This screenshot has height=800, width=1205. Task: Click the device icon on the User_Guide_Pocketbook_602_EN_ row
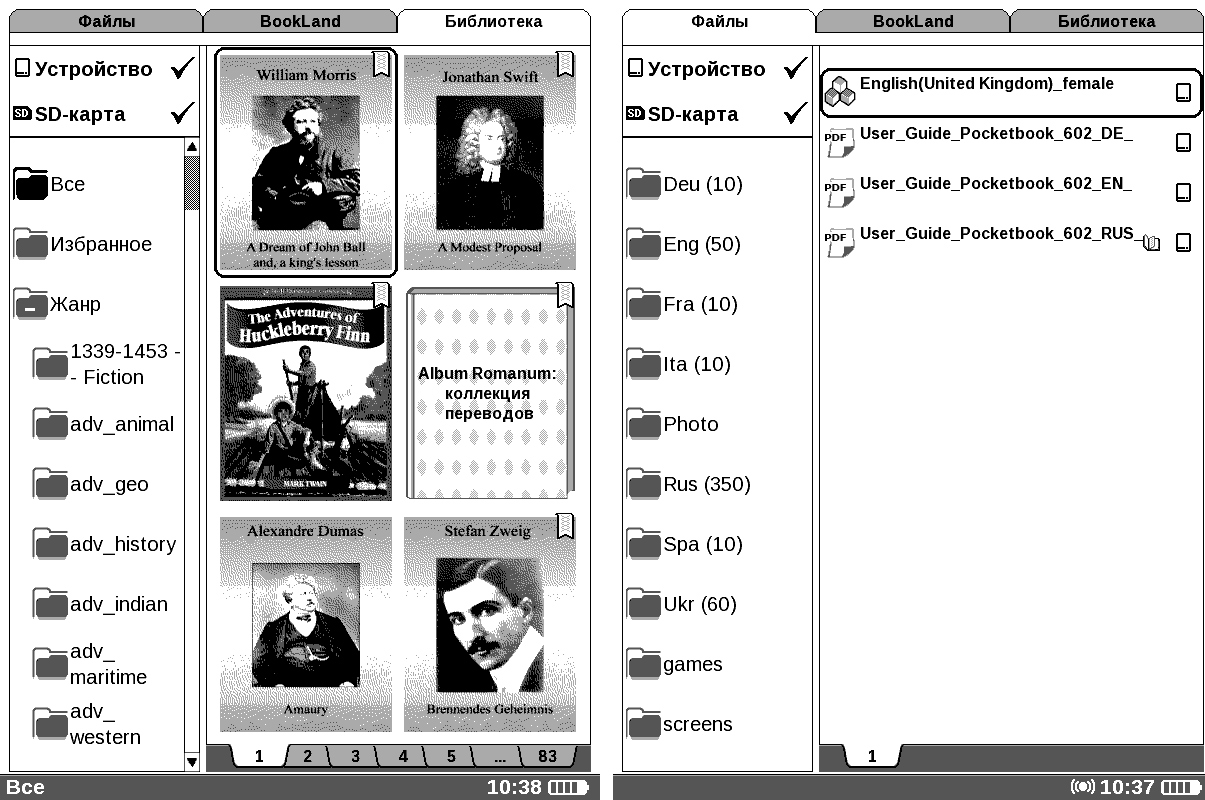tap(1183, 192)
